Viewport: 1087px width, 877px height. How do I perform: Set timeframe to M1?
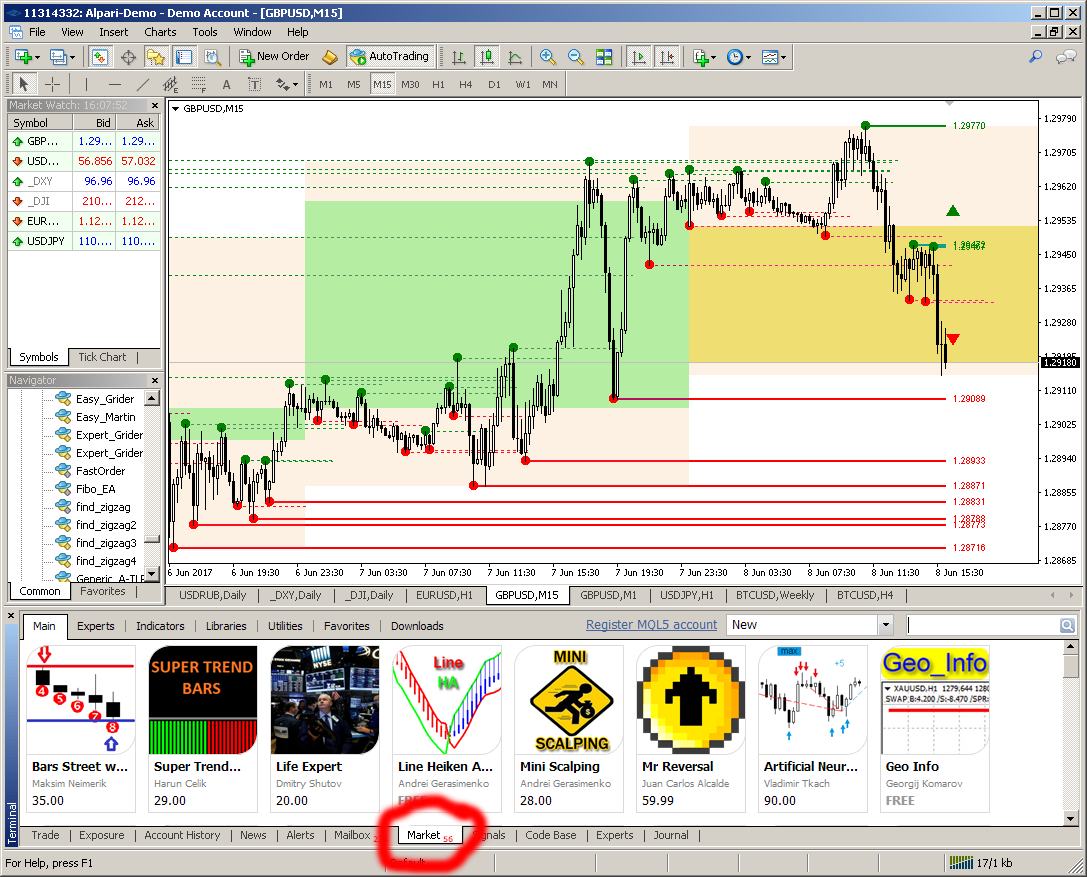326,85
